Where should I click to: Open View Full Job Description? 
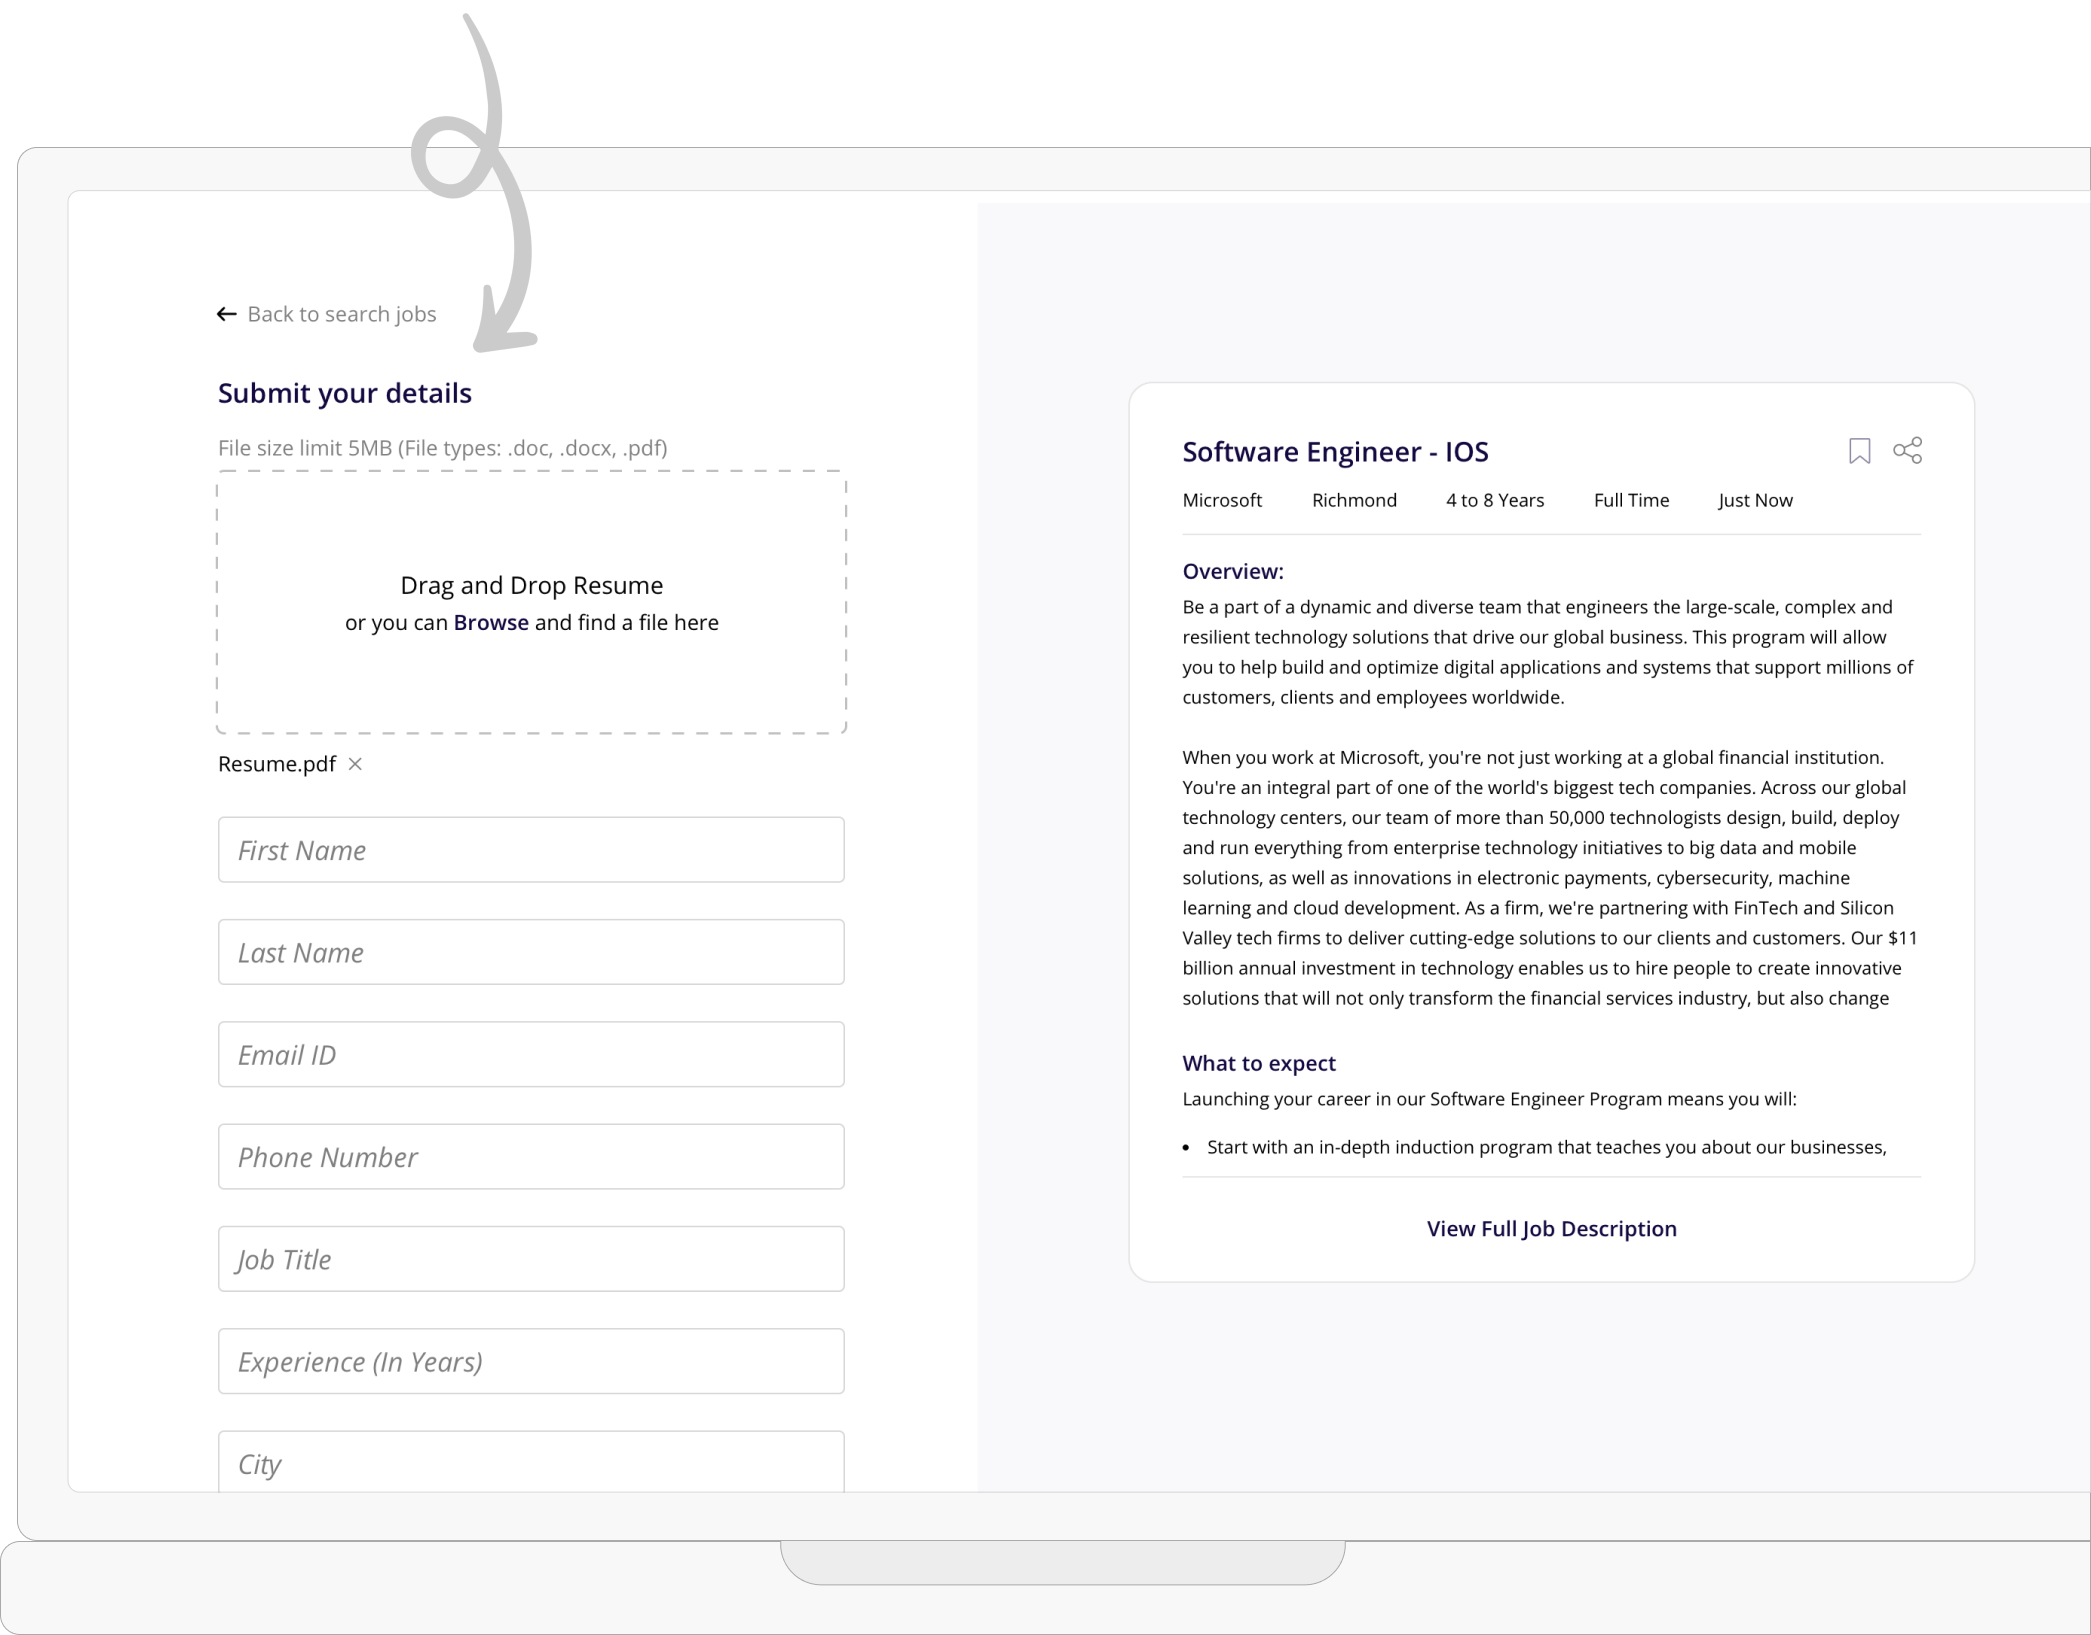tap(1551, 1228)
